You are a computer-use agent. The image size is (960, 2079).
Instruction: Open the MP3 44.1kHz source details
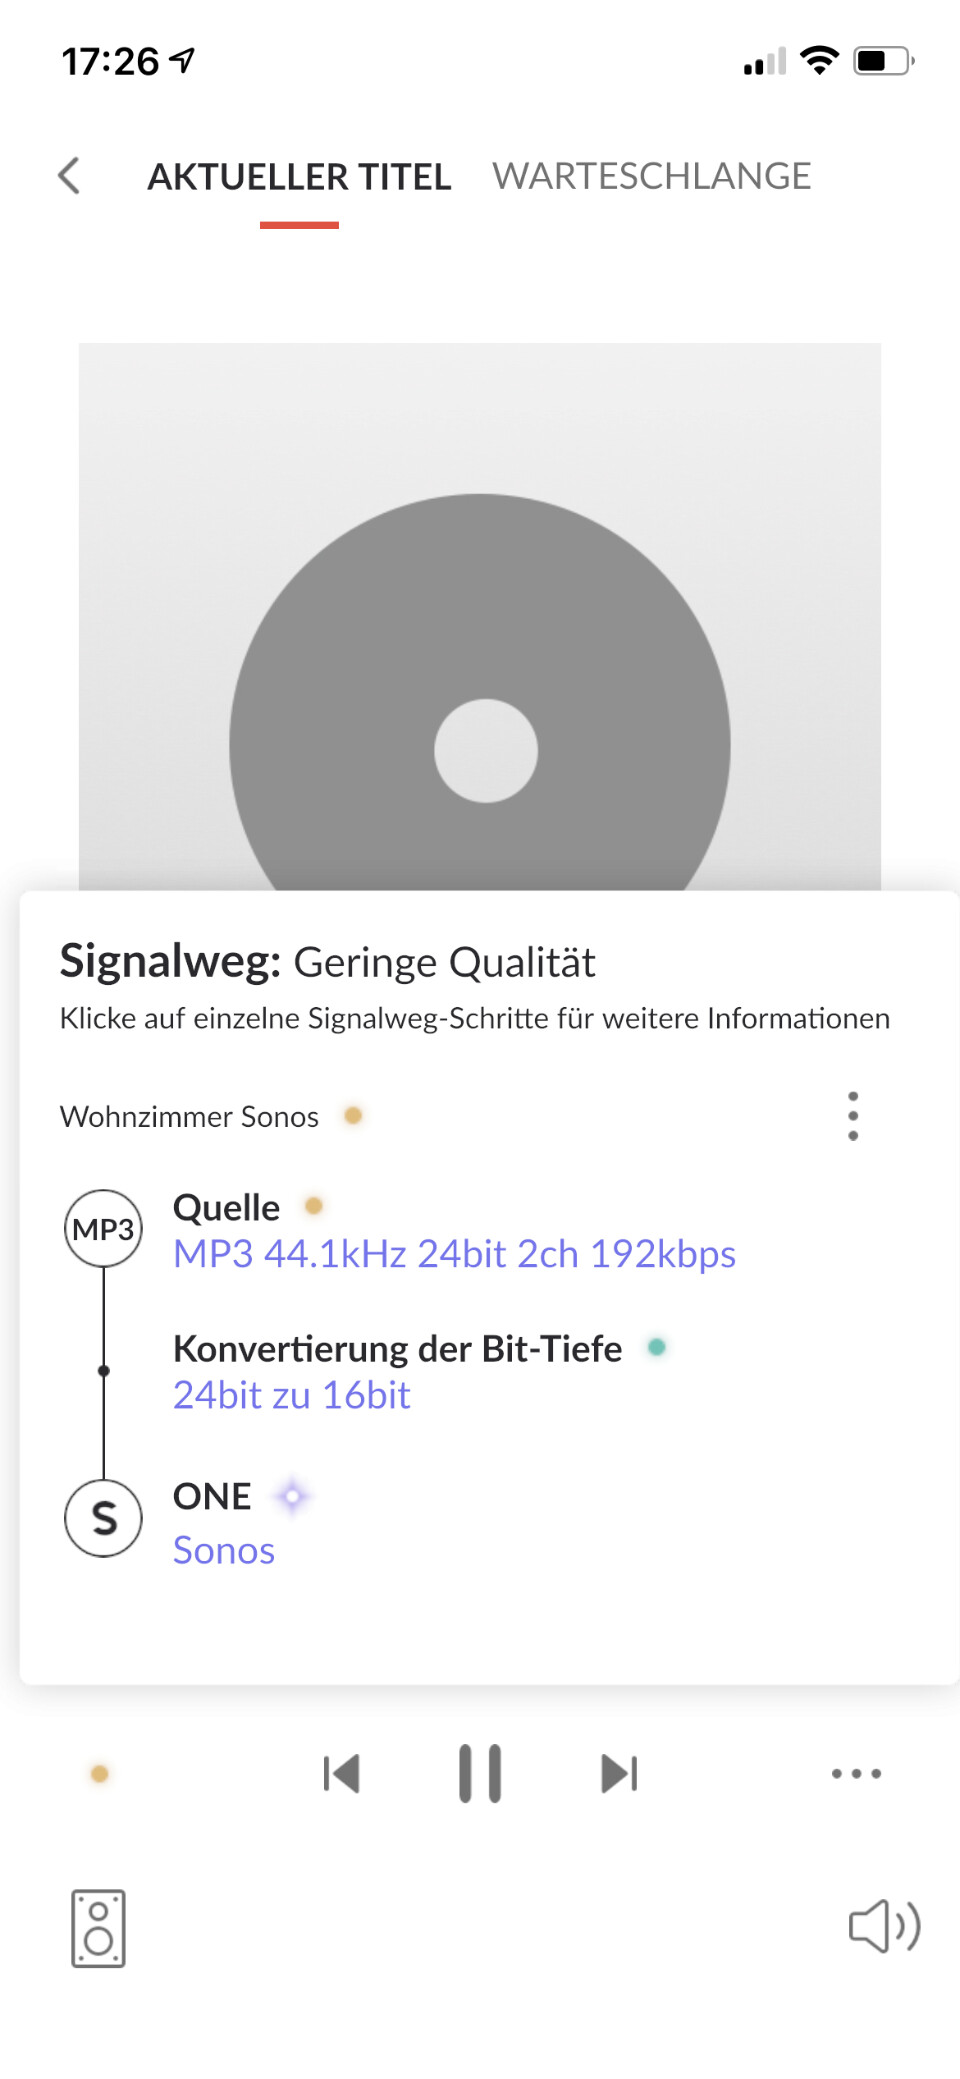[x=454, y=1254]
